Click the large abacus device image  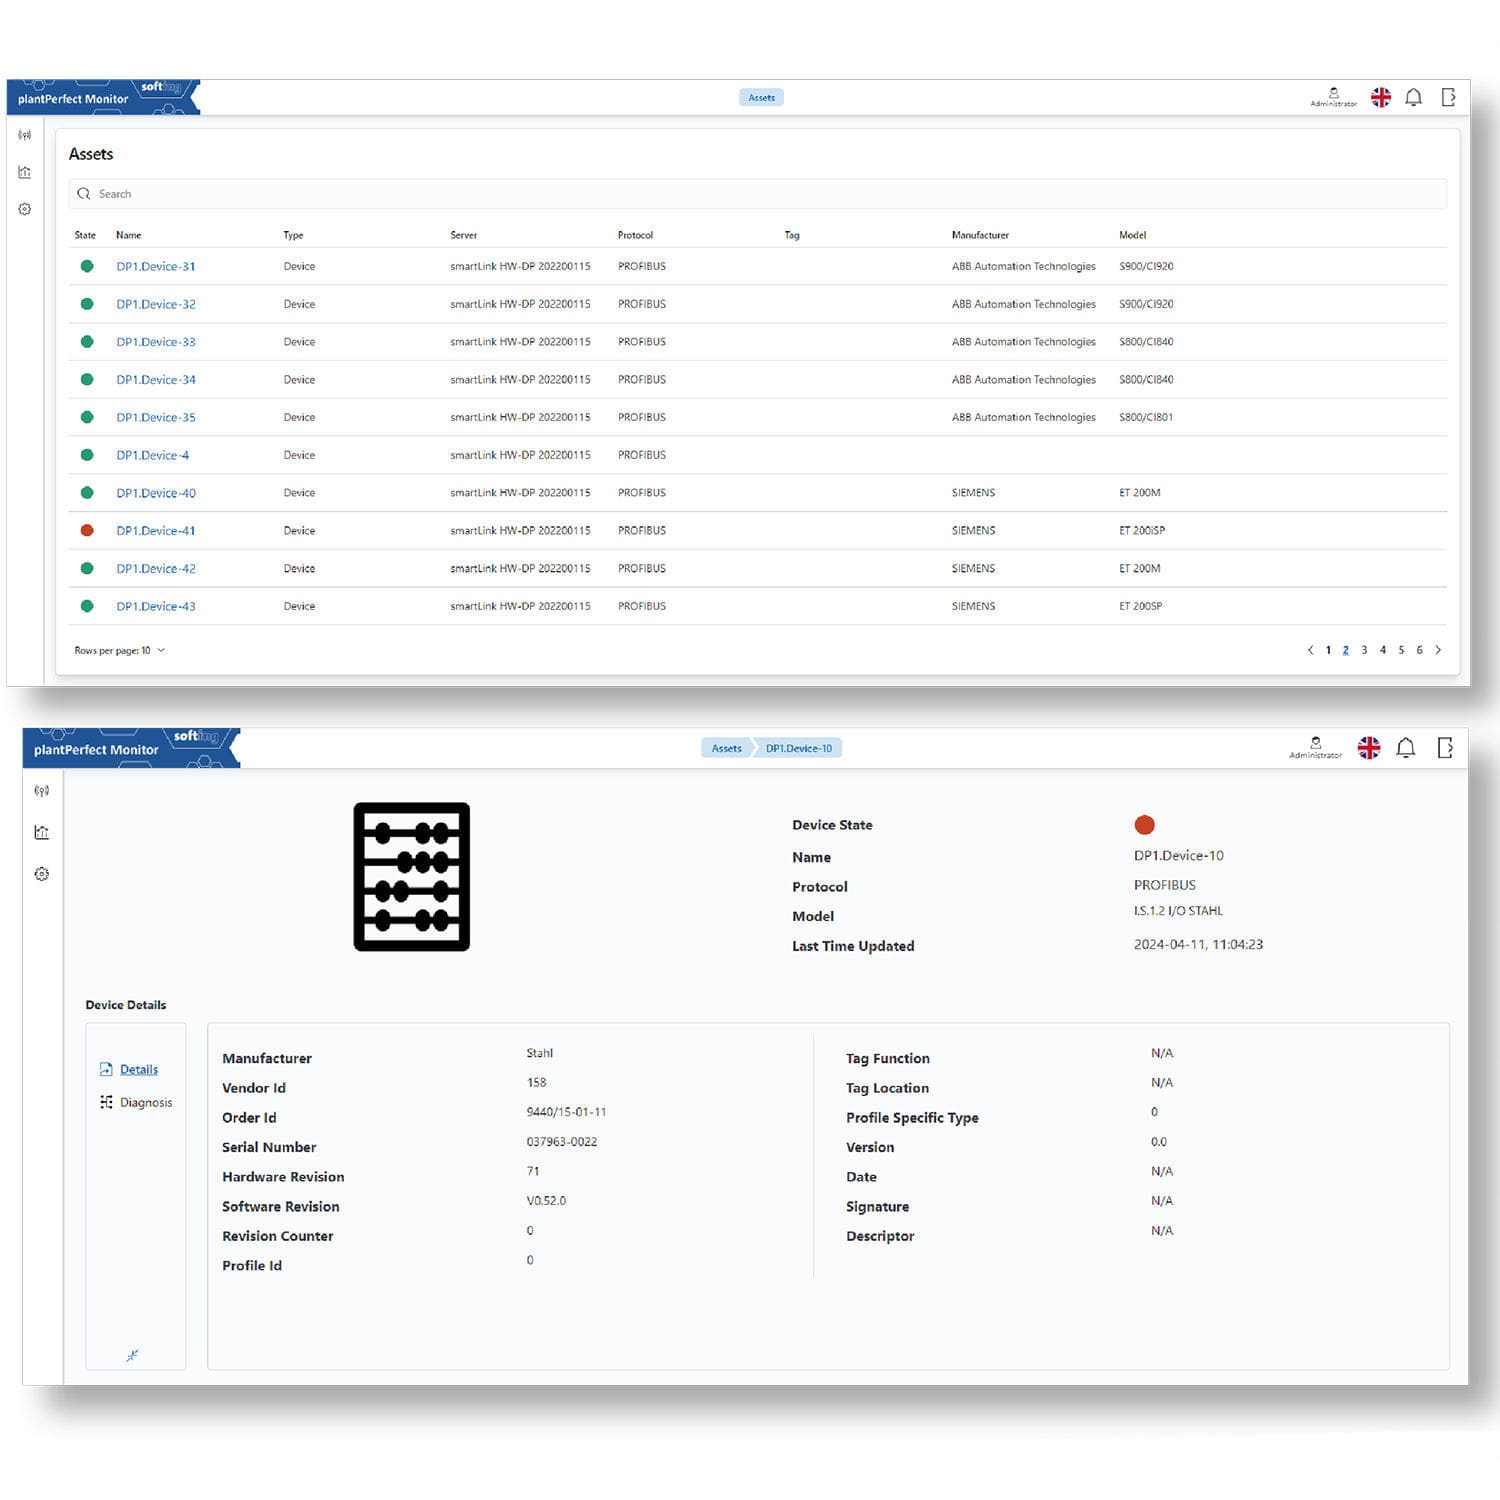pyautogui.click(x=411, y=876)
